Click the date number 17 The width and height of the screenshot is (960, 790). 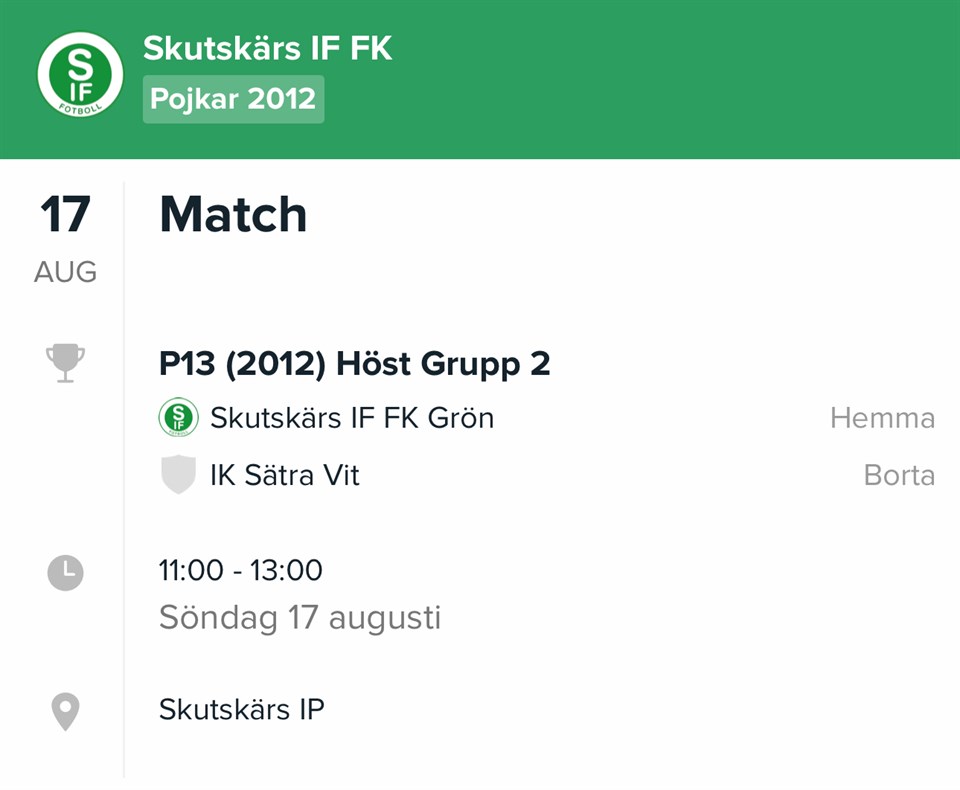click(x=65, y=215)
